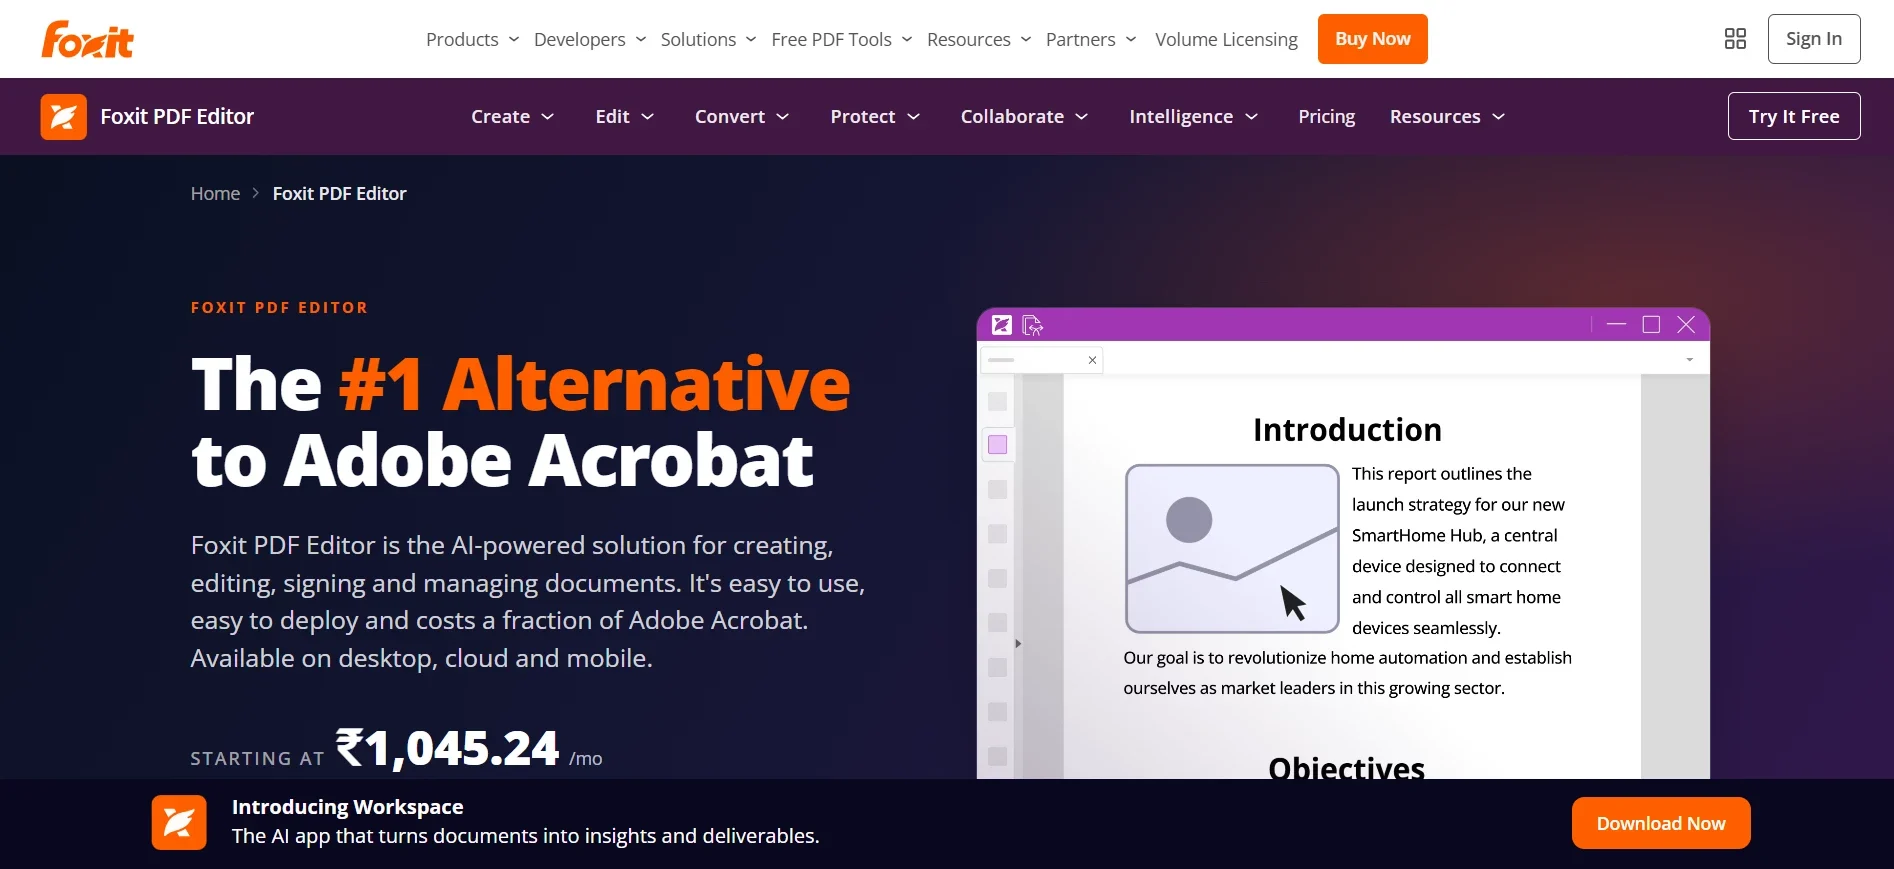Click the image placeholder in Introduction

(x=1232, y=548)
